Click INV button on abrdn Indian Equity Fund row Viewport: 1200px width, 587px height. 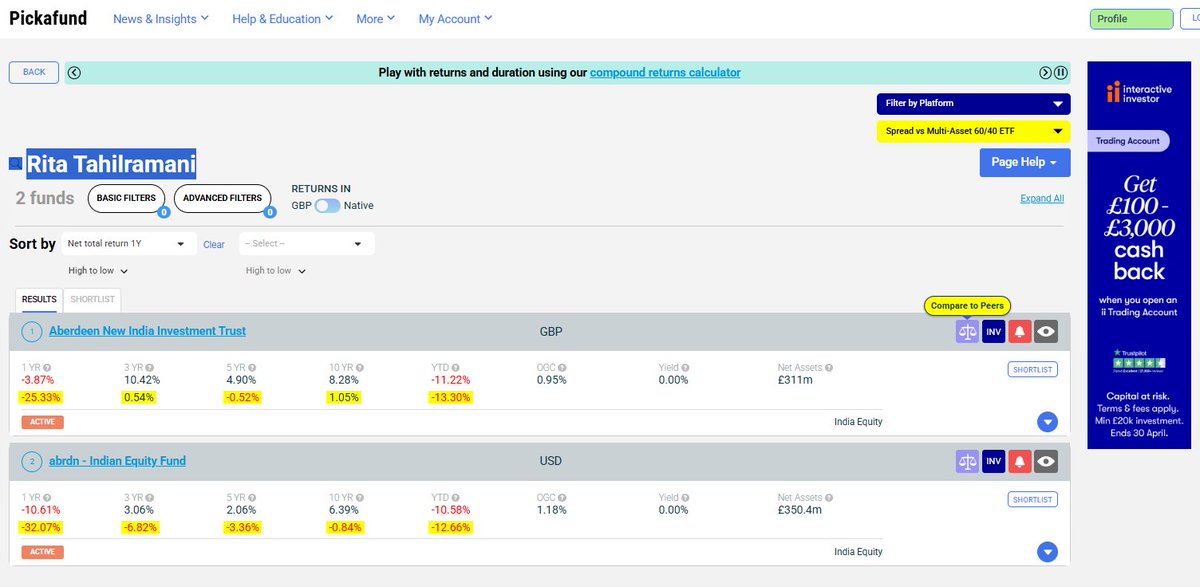[993, 461]
